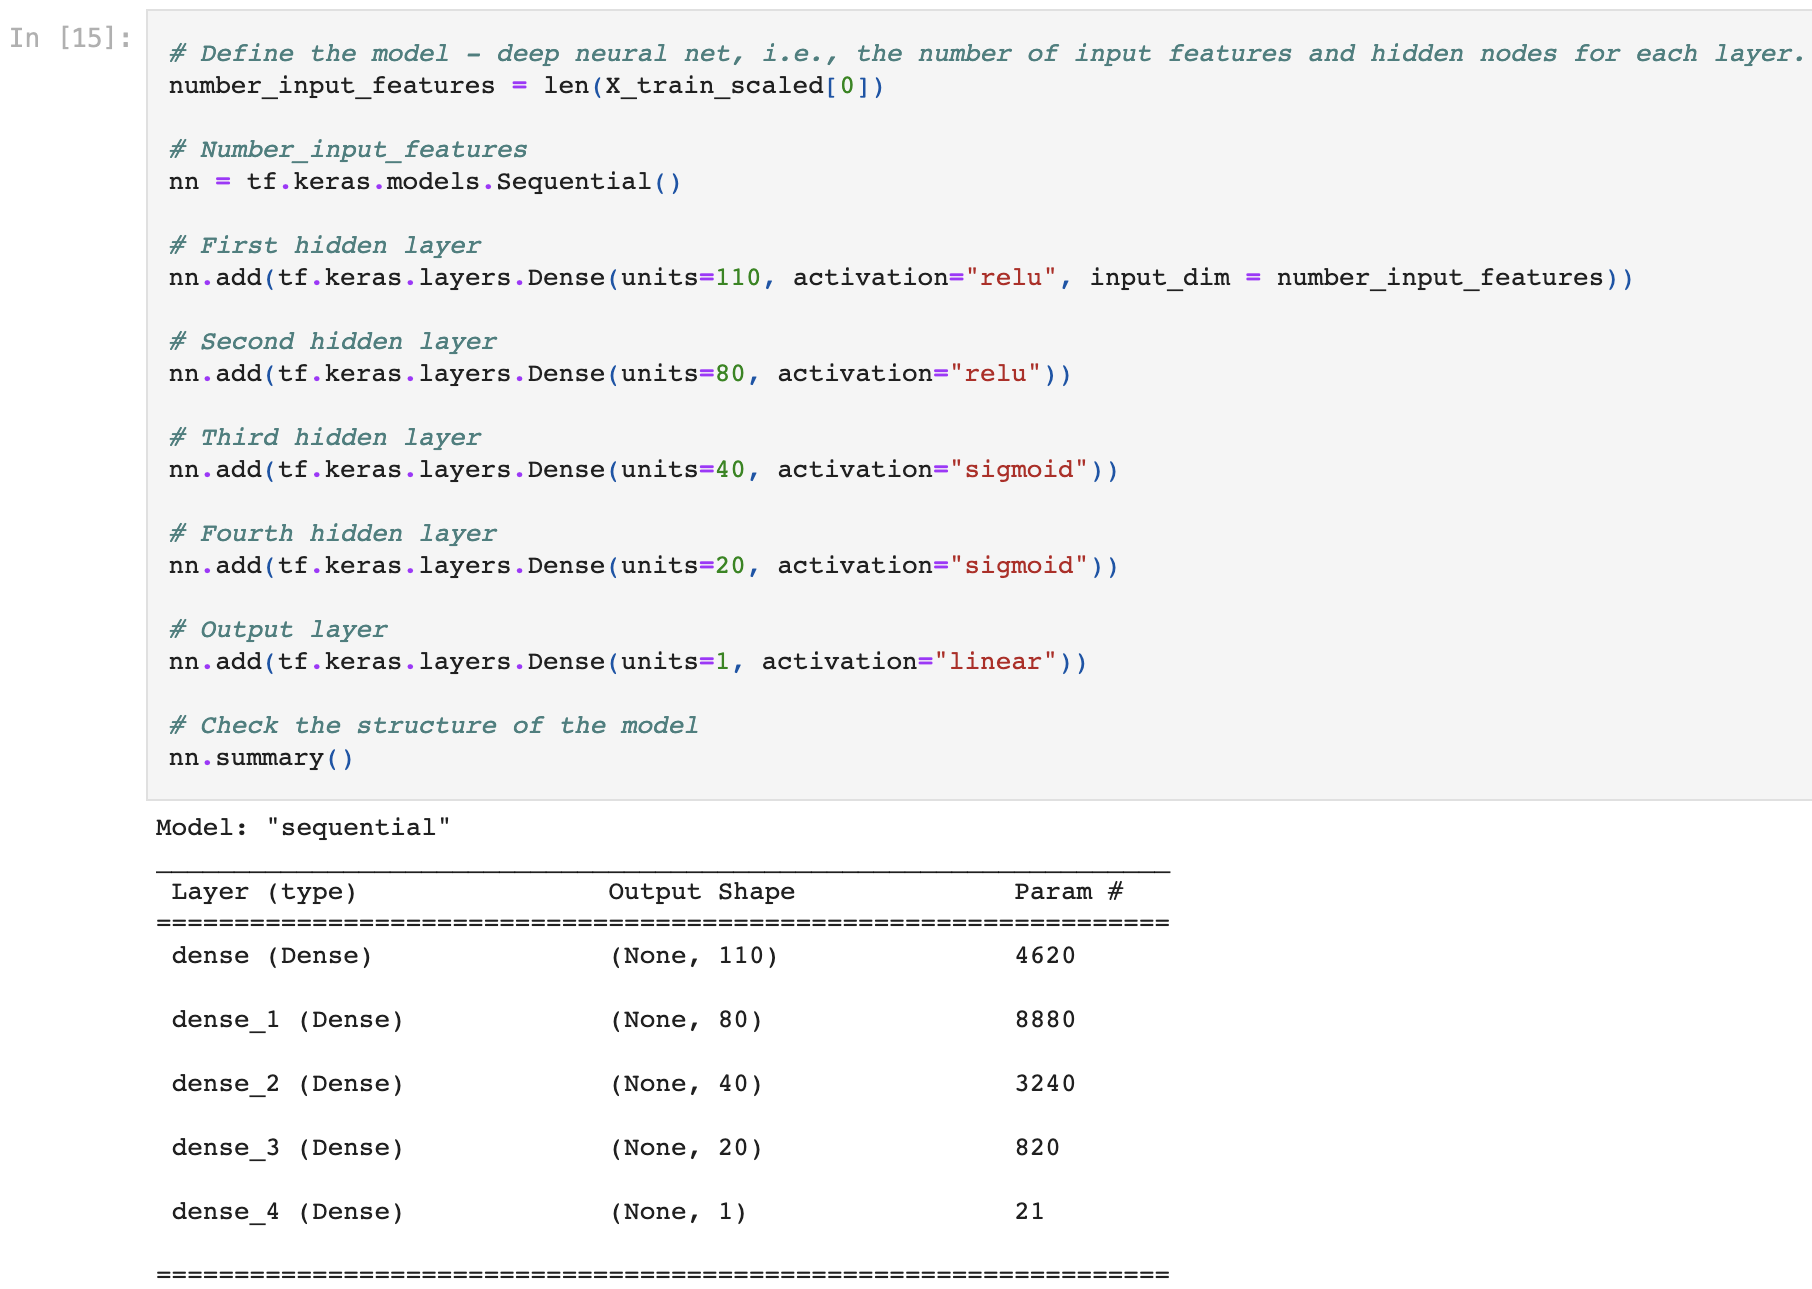Click the 'dense_2 (Dense)' row label
Screen dimensions: 1812x1289
point(288,1084)
